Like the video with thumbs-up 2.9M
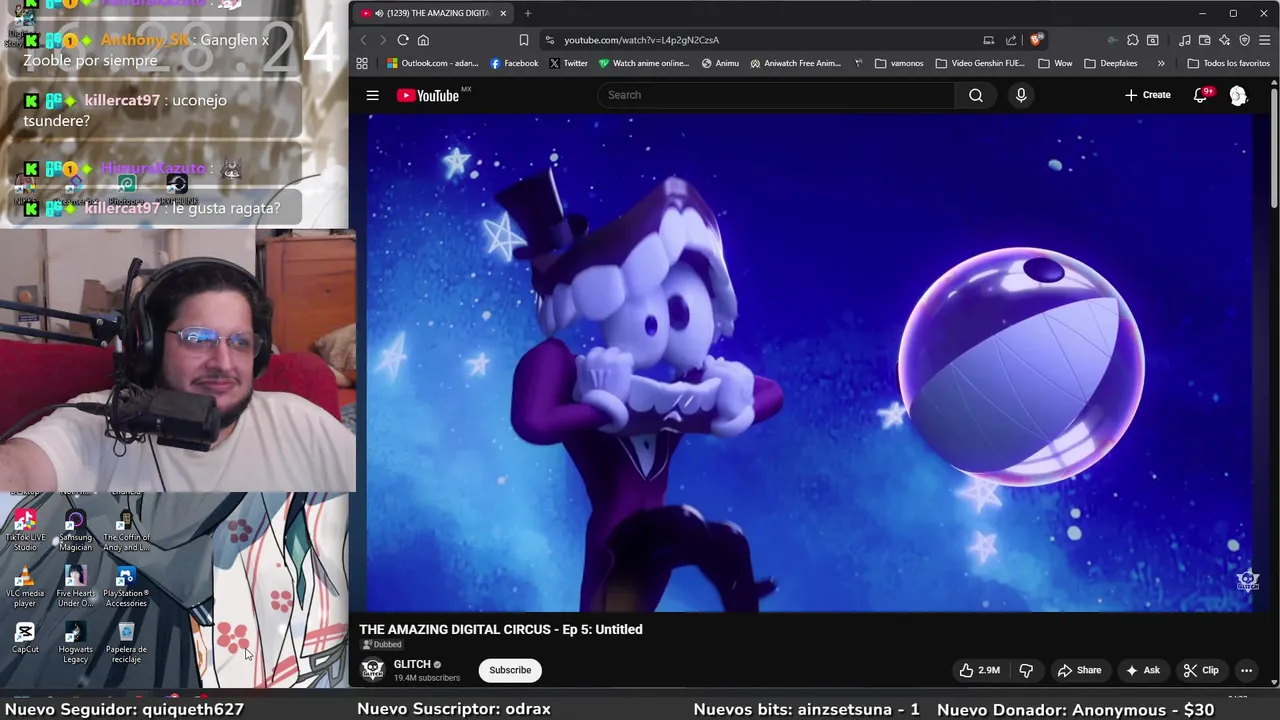This screenshot has height=720, width=1280. pos(979,670)
